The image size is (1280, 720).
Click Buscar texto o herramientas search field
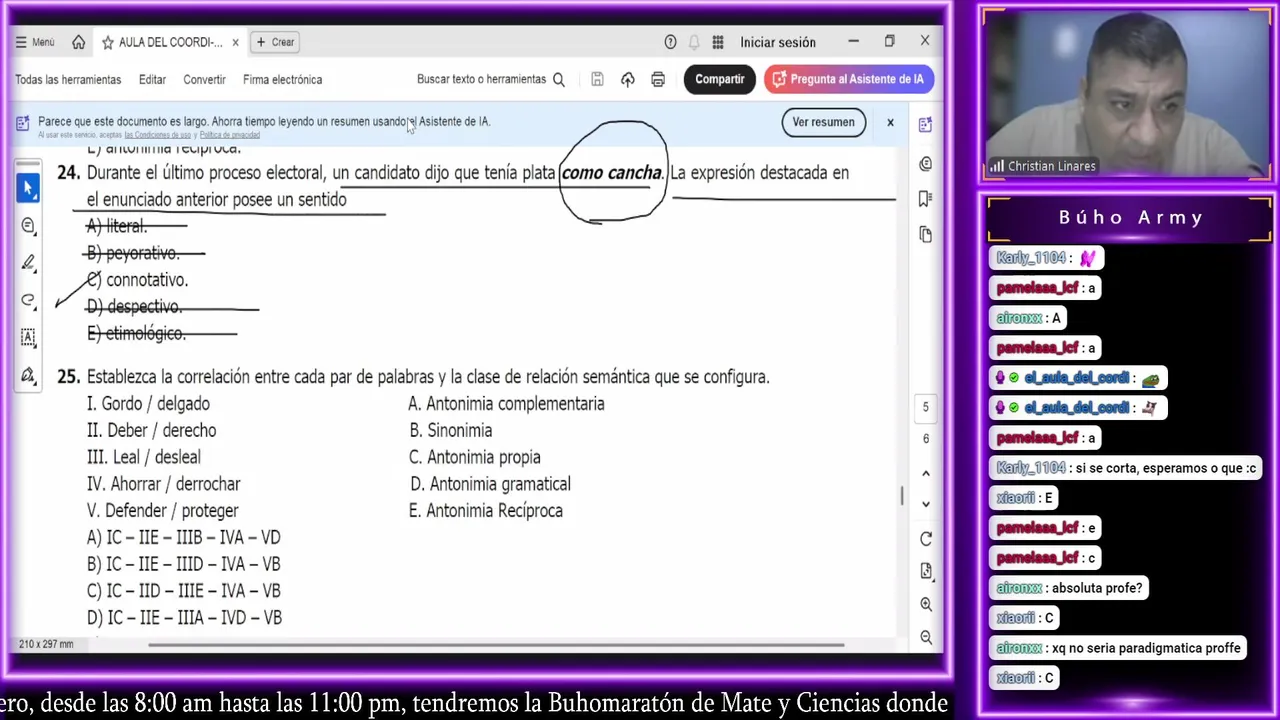coord(491,79)
